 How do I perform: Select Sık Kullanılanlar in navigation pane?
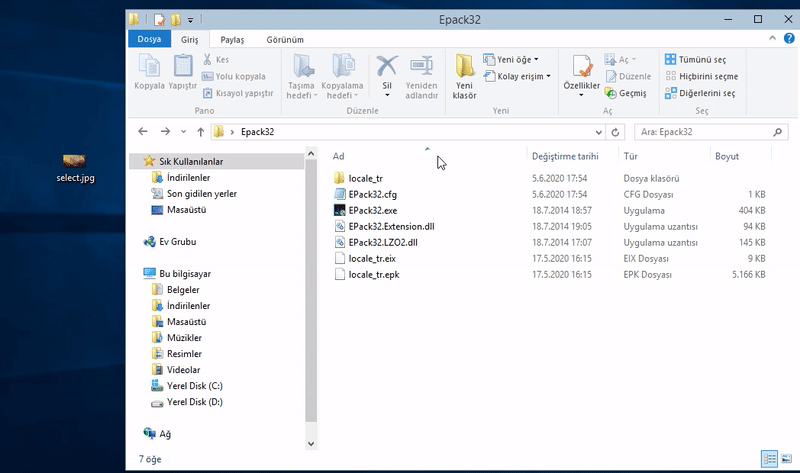216,161
